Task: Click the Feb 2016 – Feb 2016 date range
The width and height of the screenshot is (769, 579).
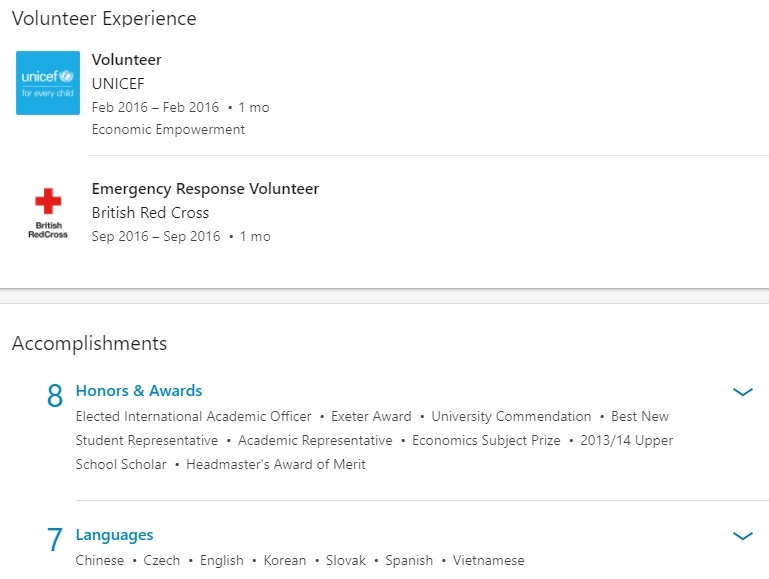Action: (x=155, y=107)
